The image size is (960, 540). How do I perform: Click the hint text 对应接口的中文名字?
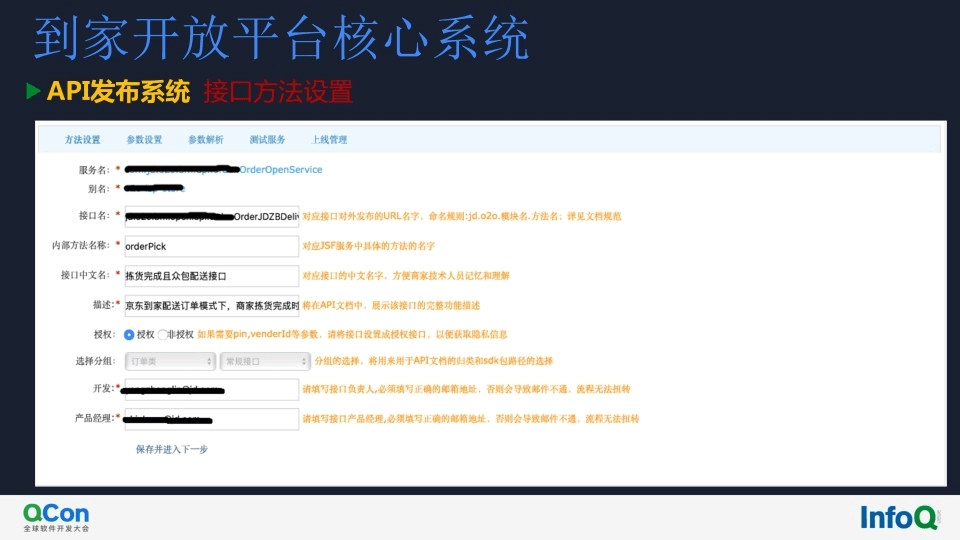pos(406,276)
